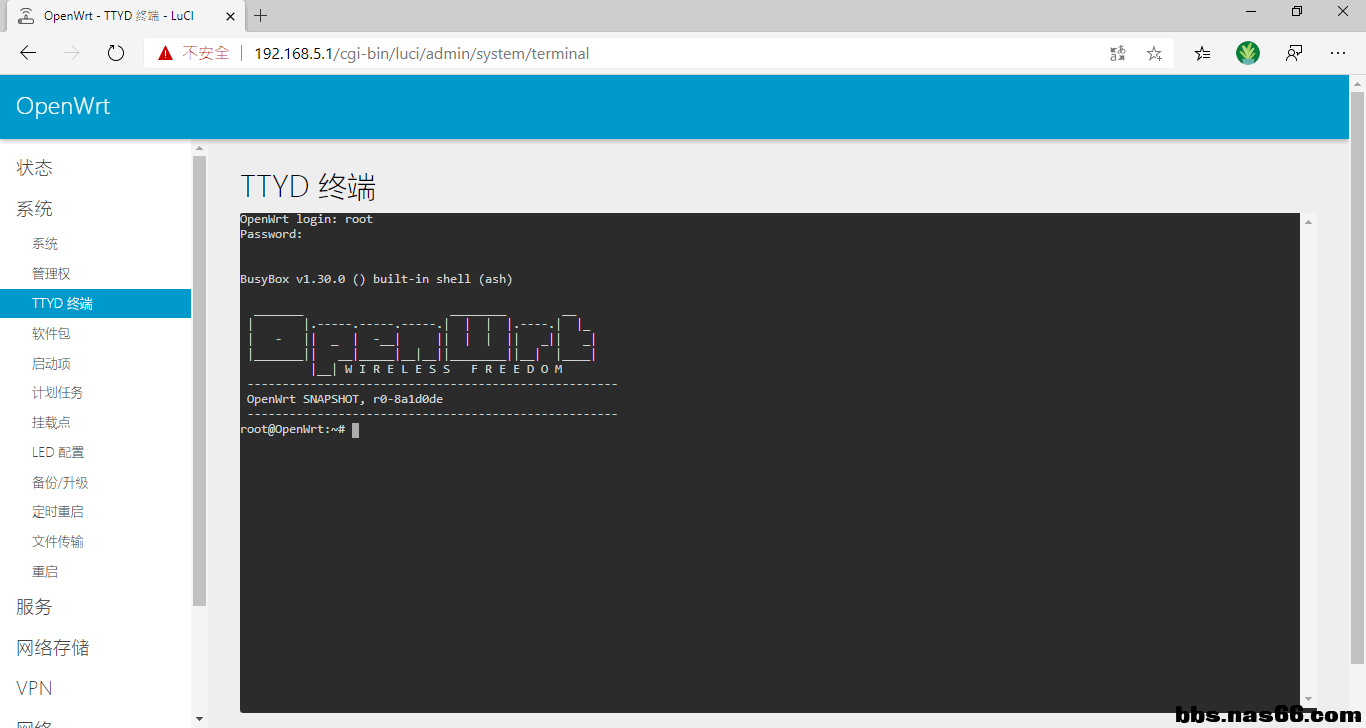The height and width of the screenshot is (728, 1366).
Task: Click the OpenWrt header logo link
Action: (x=63, y=107)
